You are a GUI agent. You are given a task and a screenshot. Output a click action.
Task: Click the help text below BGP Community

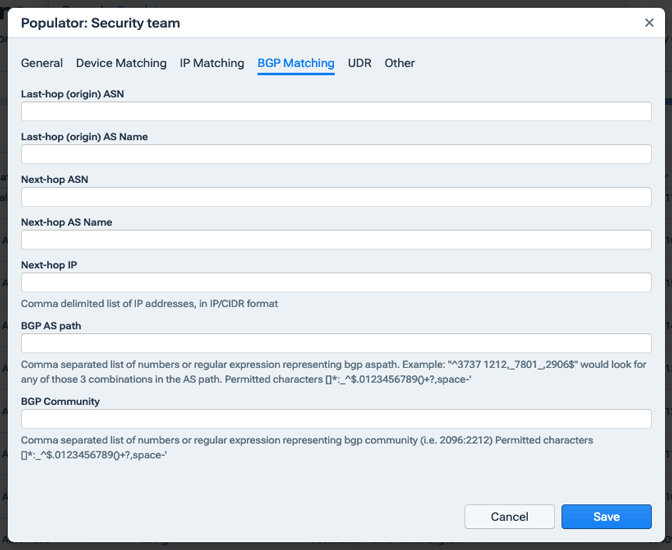[307, 447]
